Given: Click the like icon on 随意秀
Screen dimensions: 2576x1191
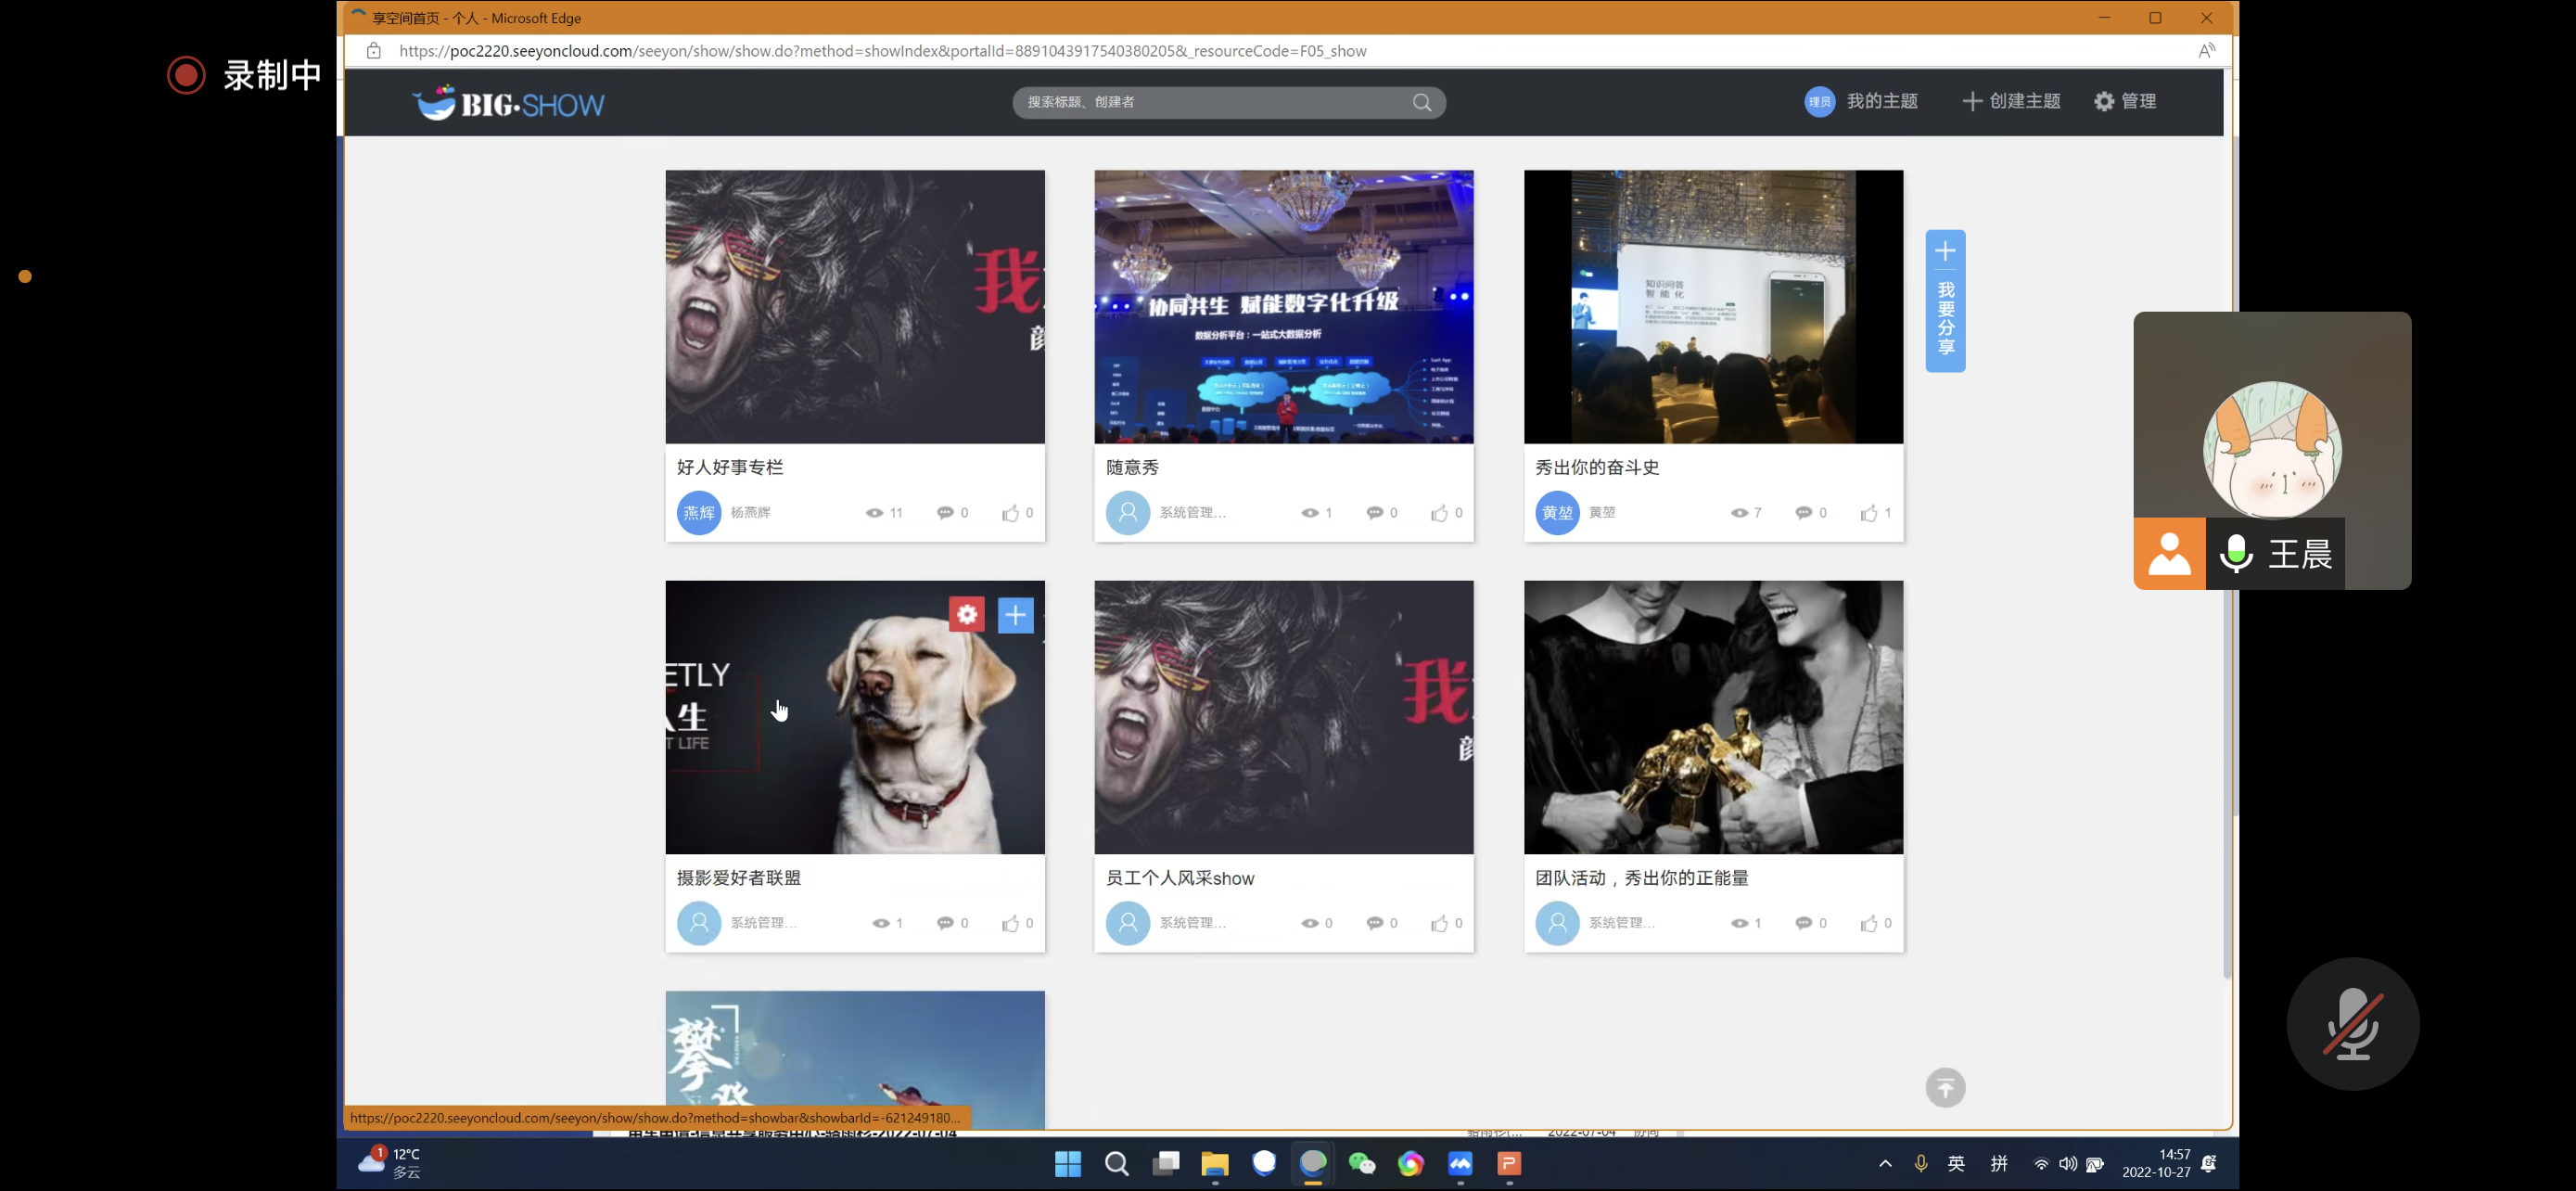Looking at the screenshot, I should pyautogui.click(x=1439, y=513).
